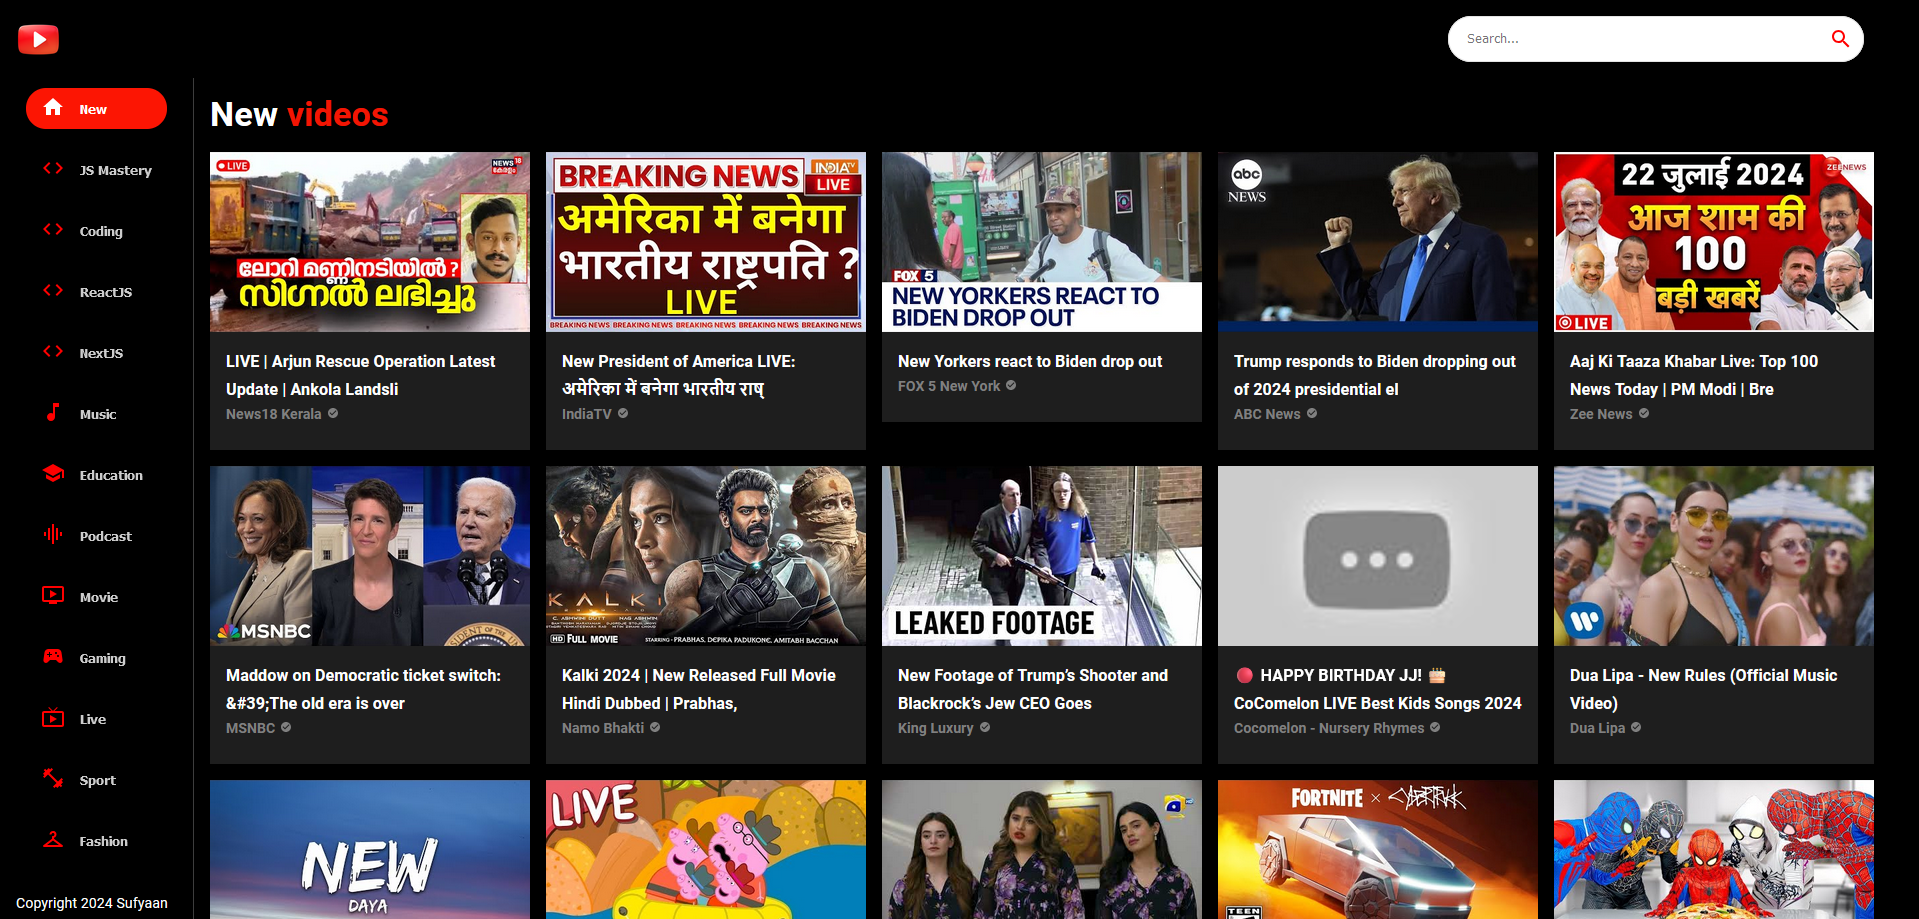Show the Live category
Image resolution: width=1919 pixels, height=919 pixels.
point(96,719)
